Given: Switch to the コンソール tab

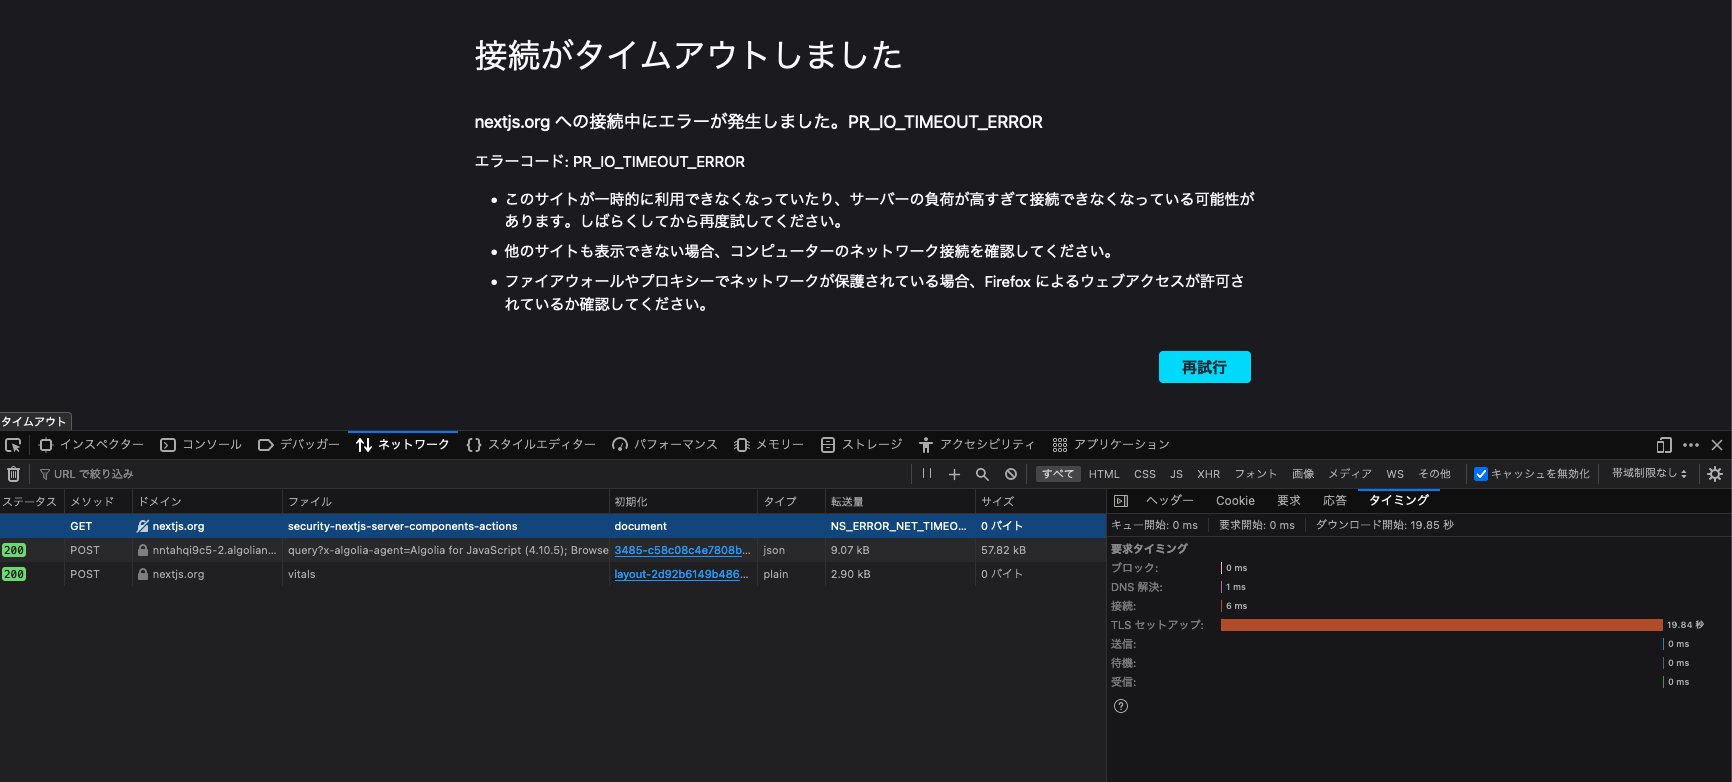Looking at the screenshot, I should 201,445.
